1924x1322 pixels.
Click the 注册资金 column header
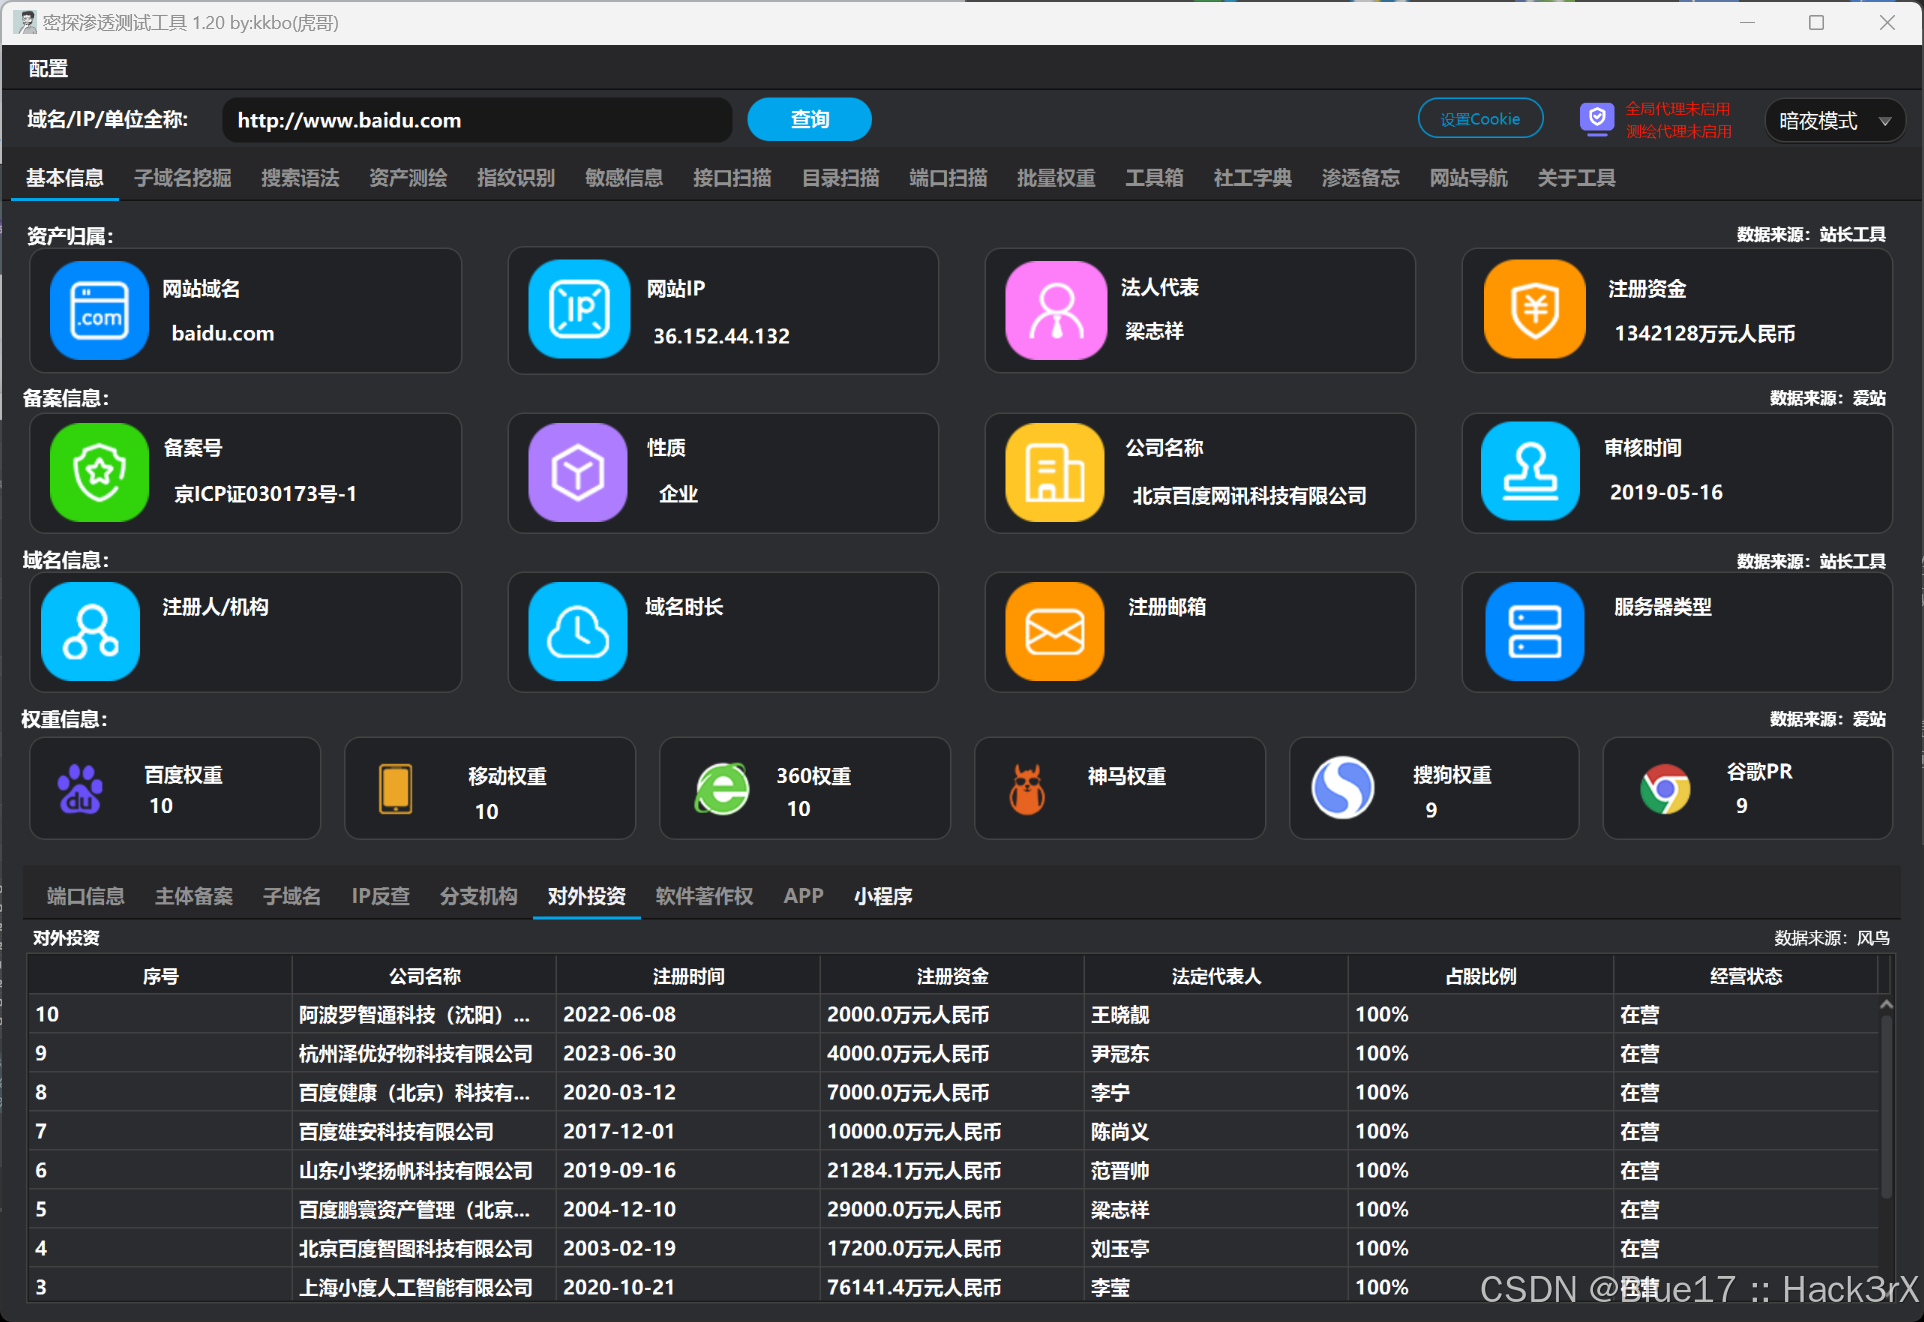[x=951, y=976]
